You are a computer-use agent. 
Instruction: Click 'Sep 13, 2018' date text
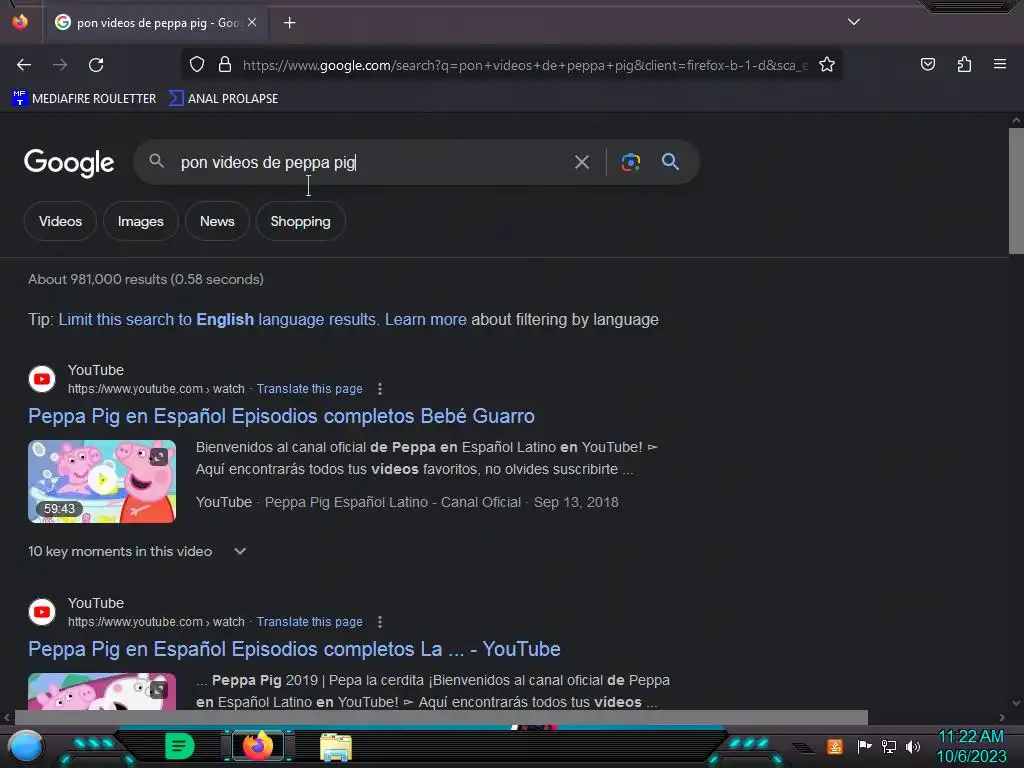575,502
